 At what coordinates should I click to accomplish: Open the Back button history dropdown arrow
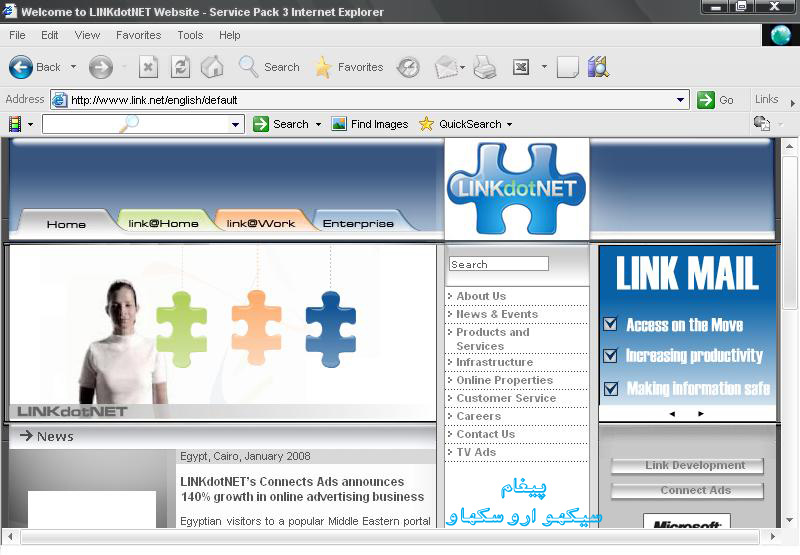(73, 67)
